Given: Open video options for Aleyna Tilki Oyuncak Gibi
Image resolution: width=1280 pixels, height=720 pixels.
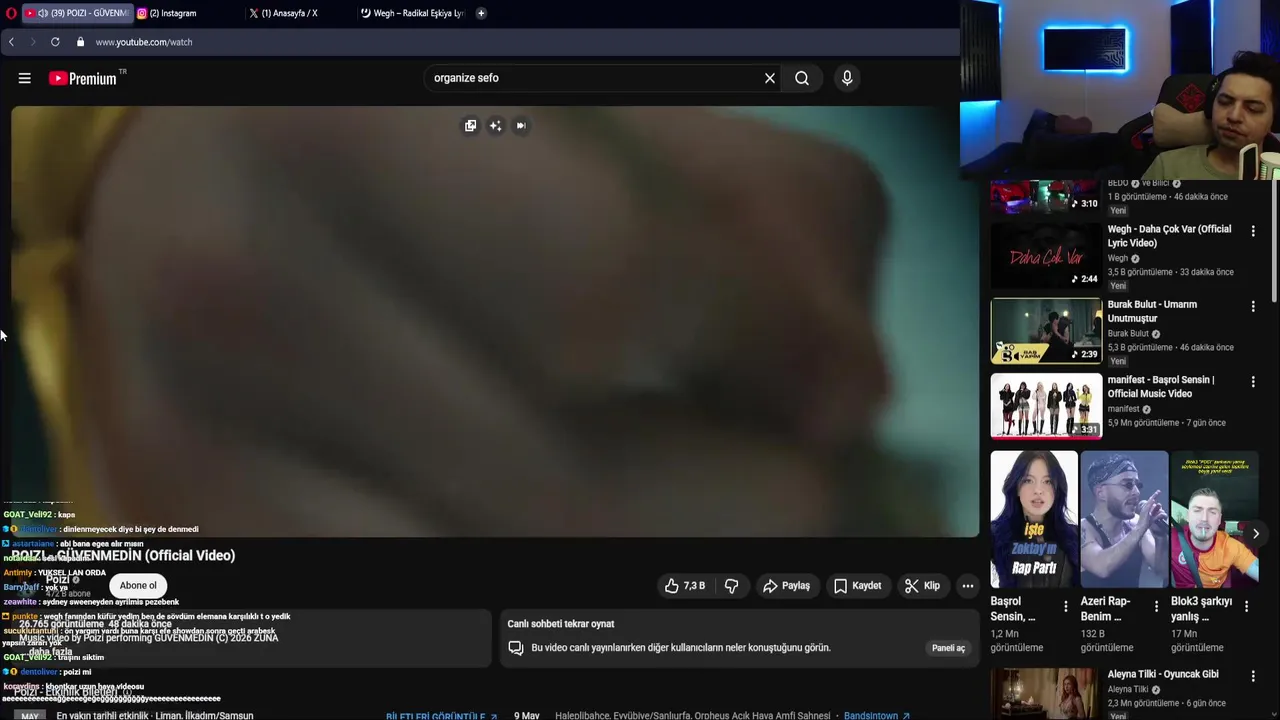Looking at the screenshot, I should point(1253,677).
